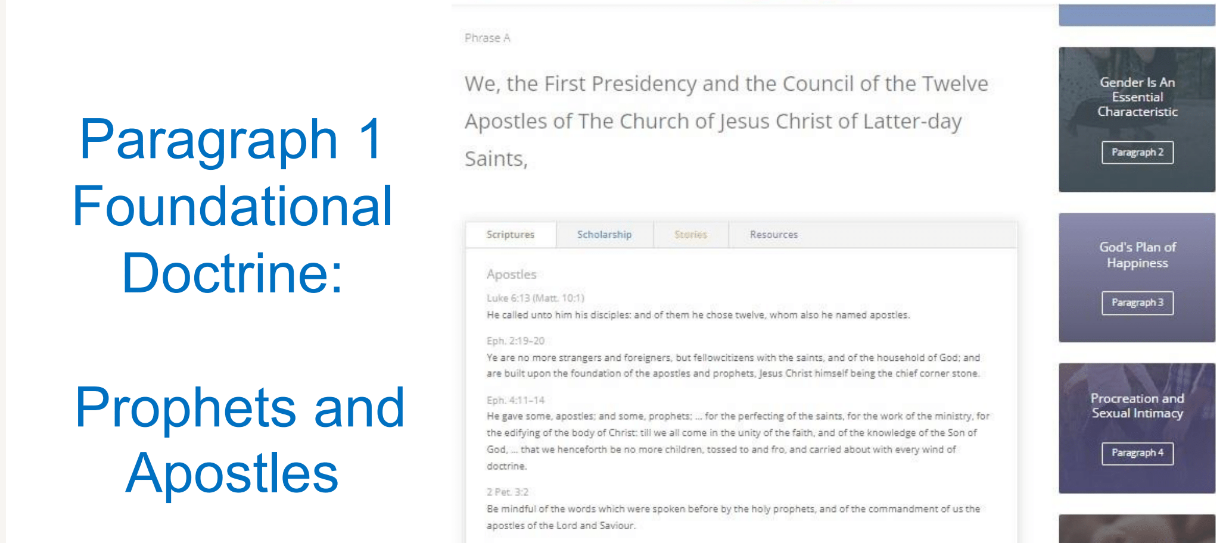1216x543 pixels.
Task: Select the Apostles section heading
Action: (511, 274)
